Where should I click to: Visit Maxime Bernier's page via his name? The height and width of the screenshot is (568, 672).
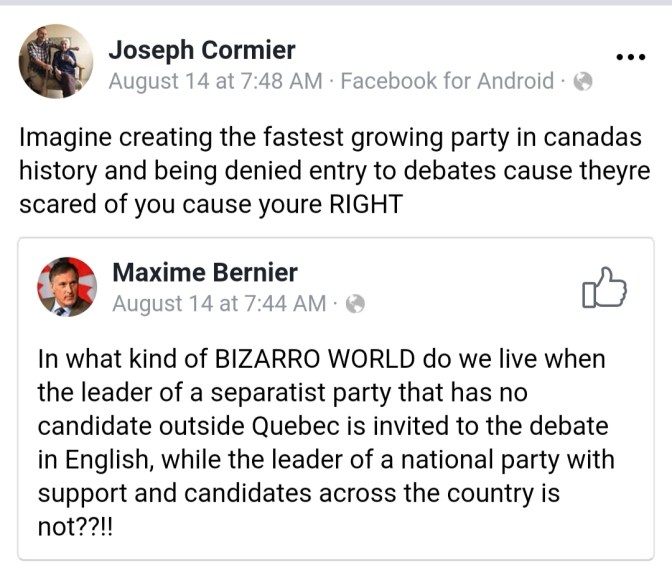coord(205,272)
